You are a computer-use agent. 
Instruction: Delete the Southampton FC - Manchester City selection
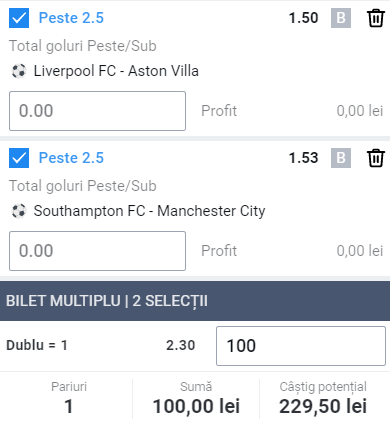pos(376,158)
